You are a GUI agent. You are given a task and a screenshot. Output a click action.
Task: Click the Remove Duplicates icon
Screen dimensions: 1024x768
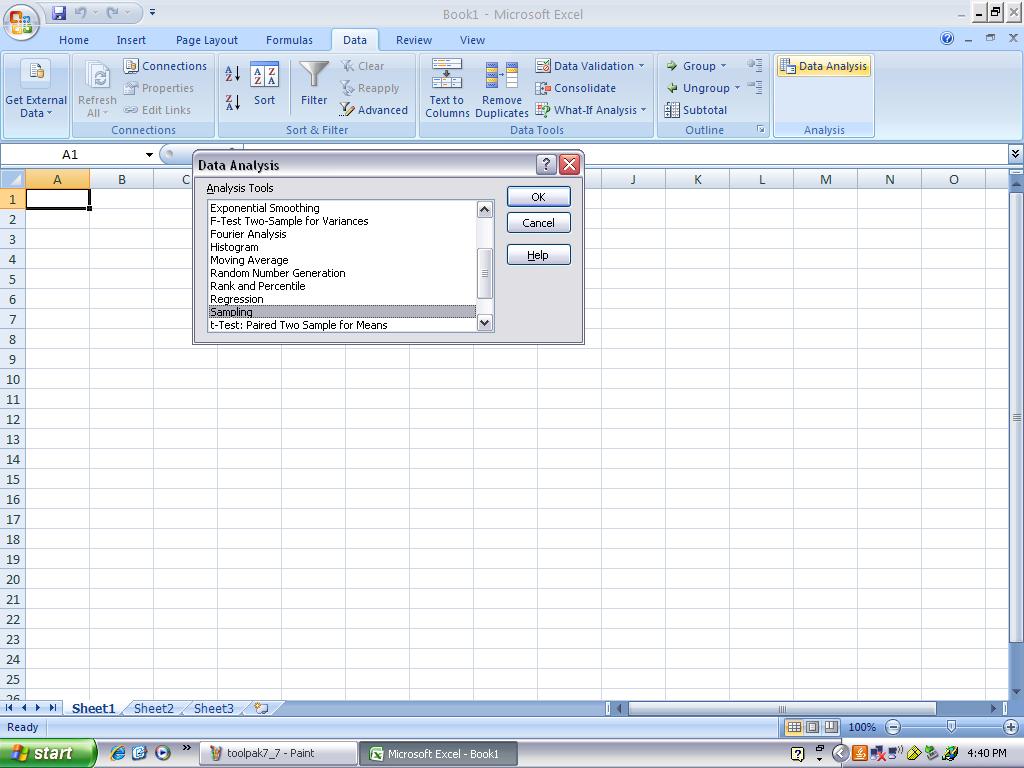[501, 88]
